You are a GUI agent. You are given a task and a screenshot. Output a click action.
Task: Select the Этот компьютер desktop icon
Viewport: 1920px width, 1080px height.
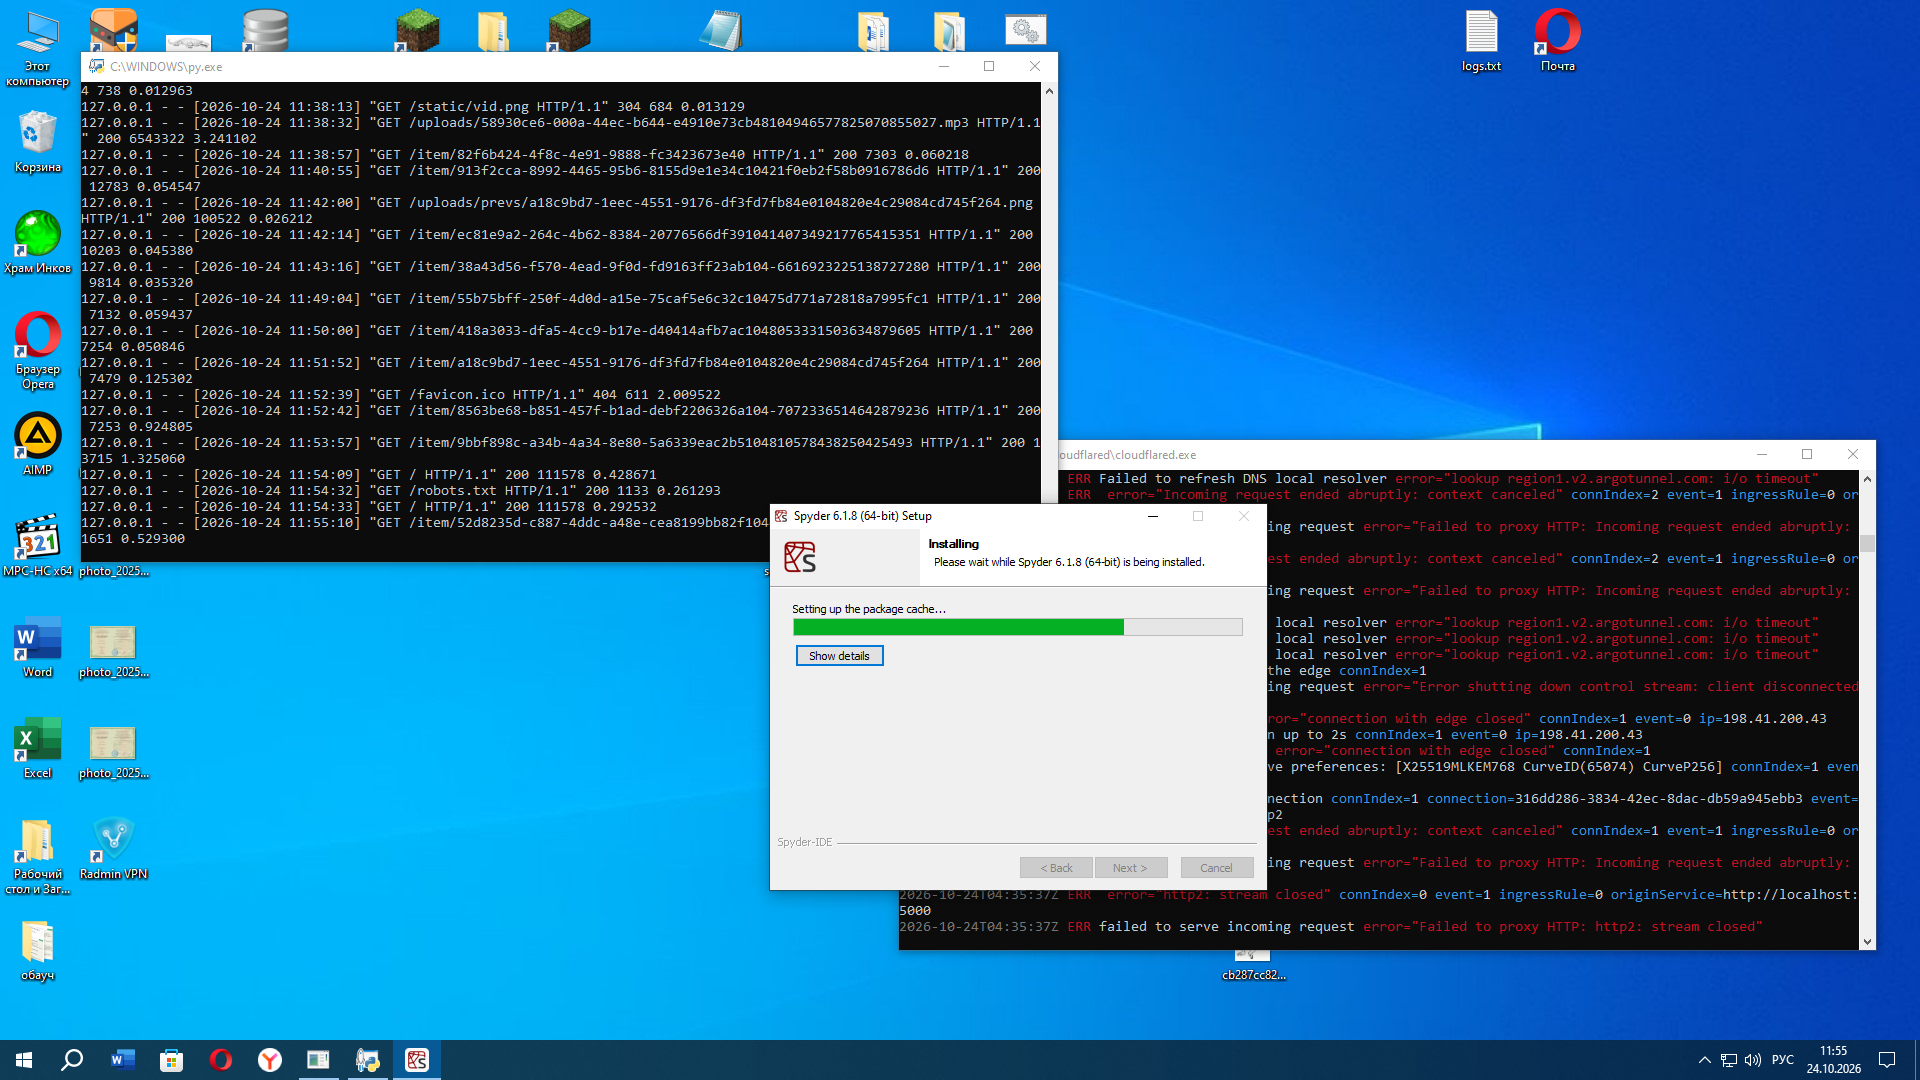pyautogui.click(x=38, y=49)
